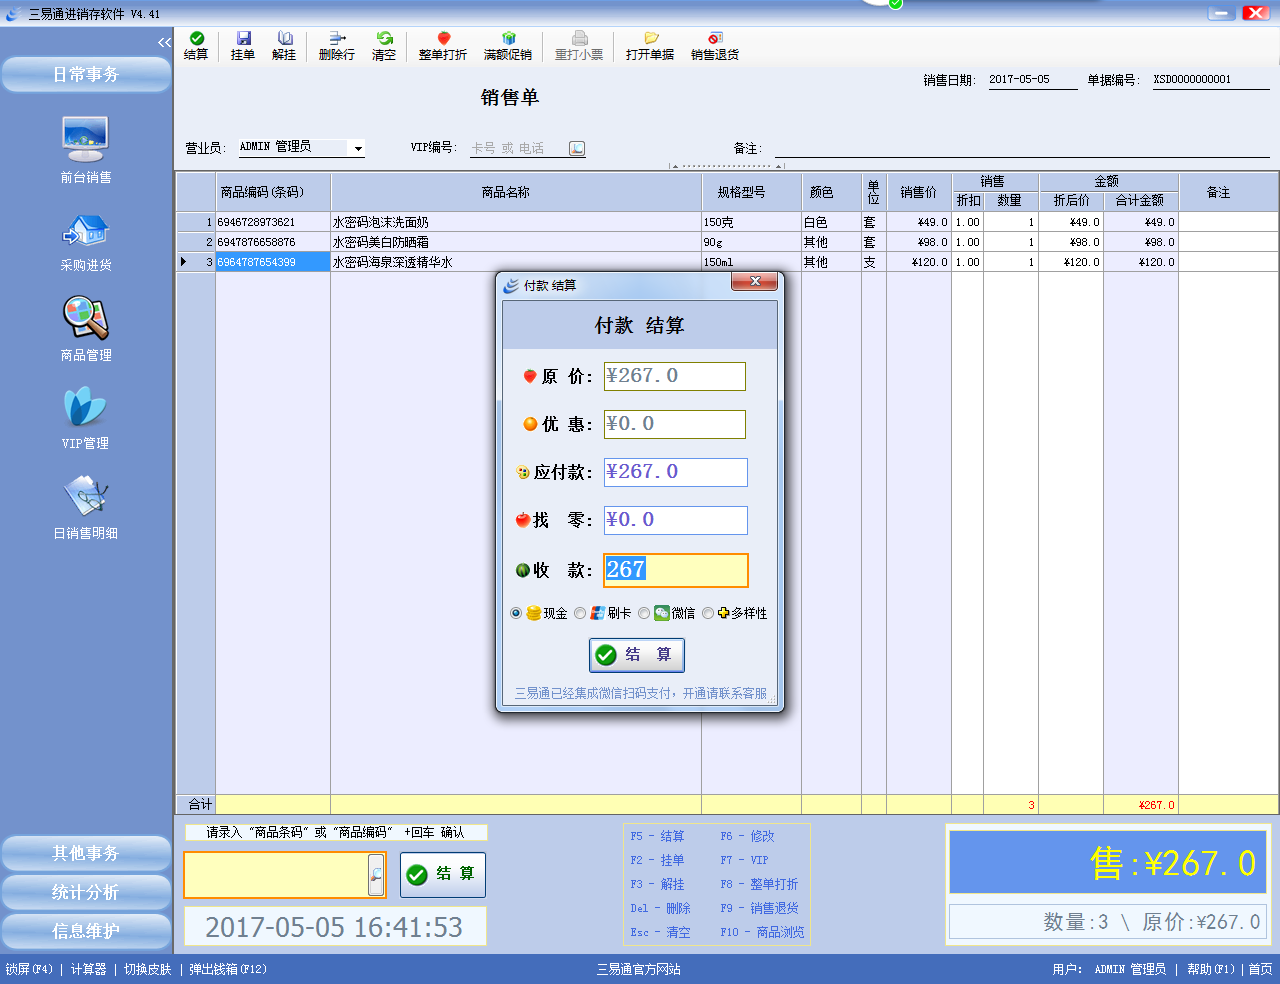
Task: Switch to 其他事务 section
Action: point(86,853)
